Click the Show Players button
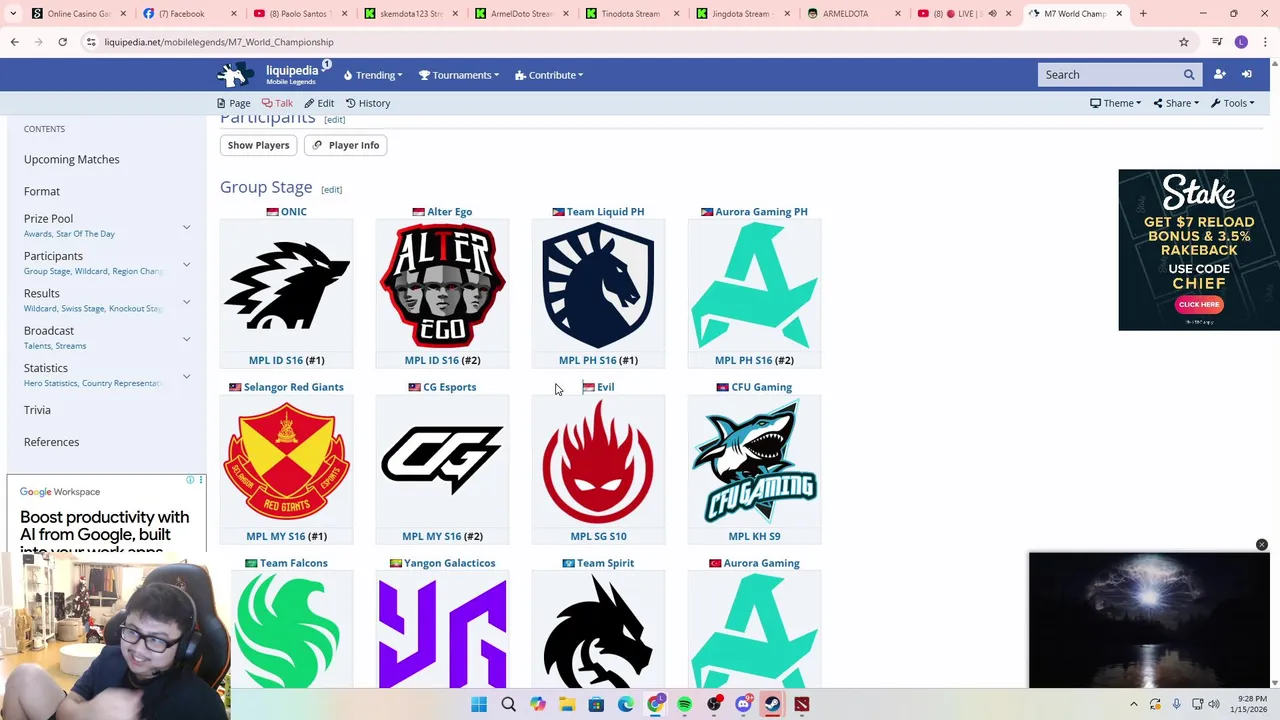Image resolution: width=1280 pixels, height=720 pixels. 258,145
